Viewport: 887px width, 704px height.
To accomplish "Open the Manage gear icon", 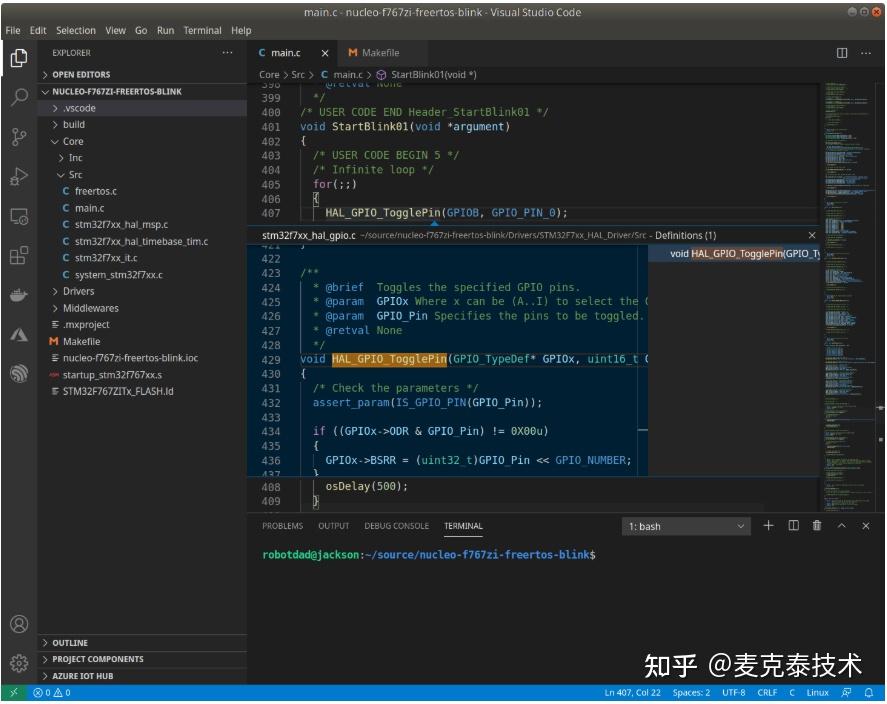I will (x=18, y=662).
